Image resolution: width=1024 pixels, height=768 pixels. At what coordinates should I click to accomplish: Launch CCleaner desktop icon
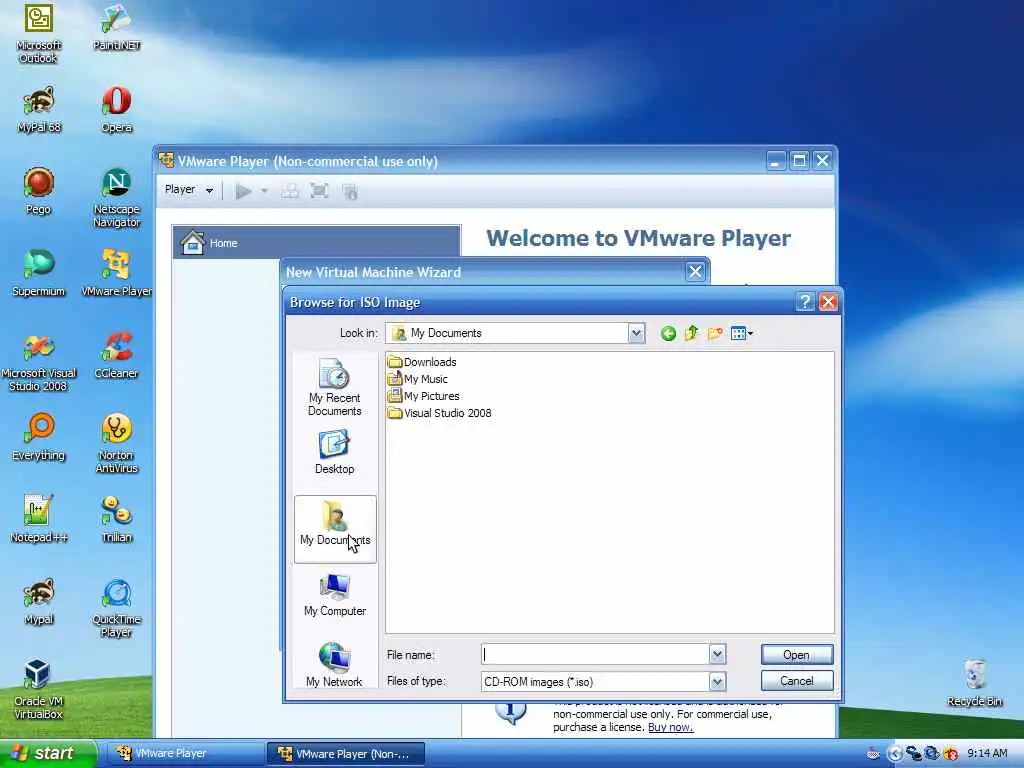[116, 355]
